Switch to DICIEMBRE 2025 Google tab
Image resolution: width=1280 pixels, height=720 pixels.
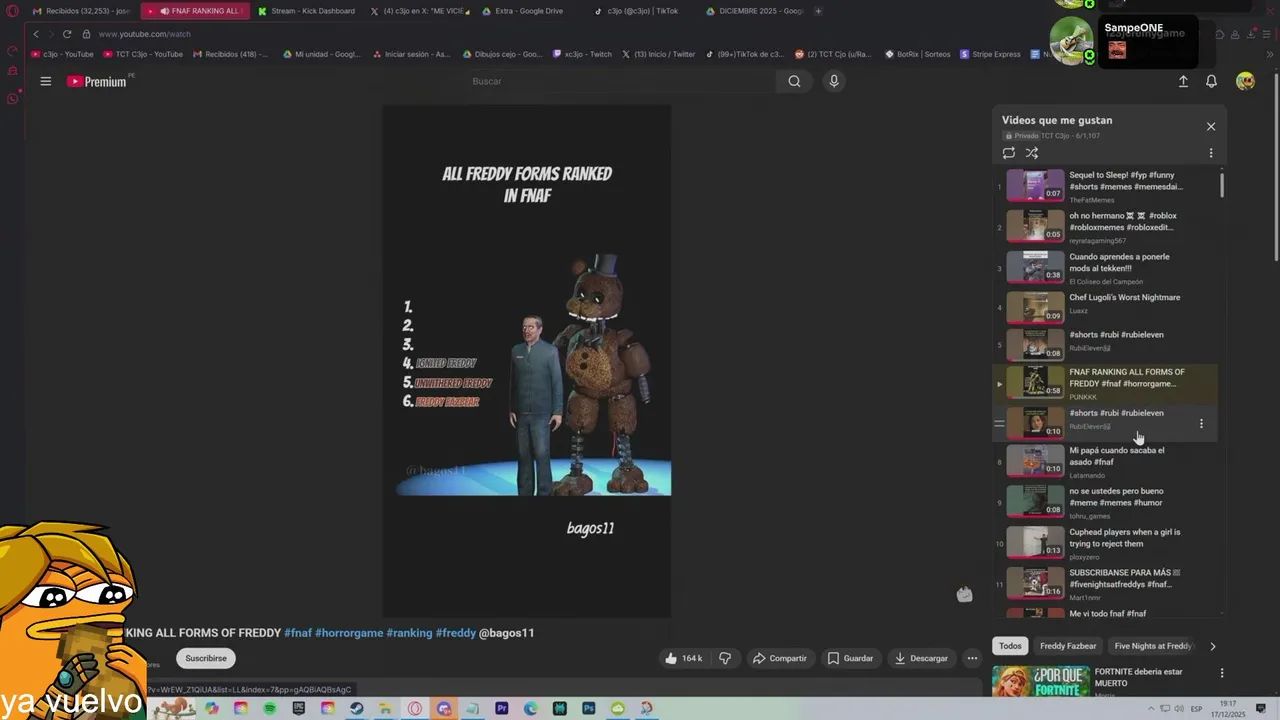click(x=753, y=11)
